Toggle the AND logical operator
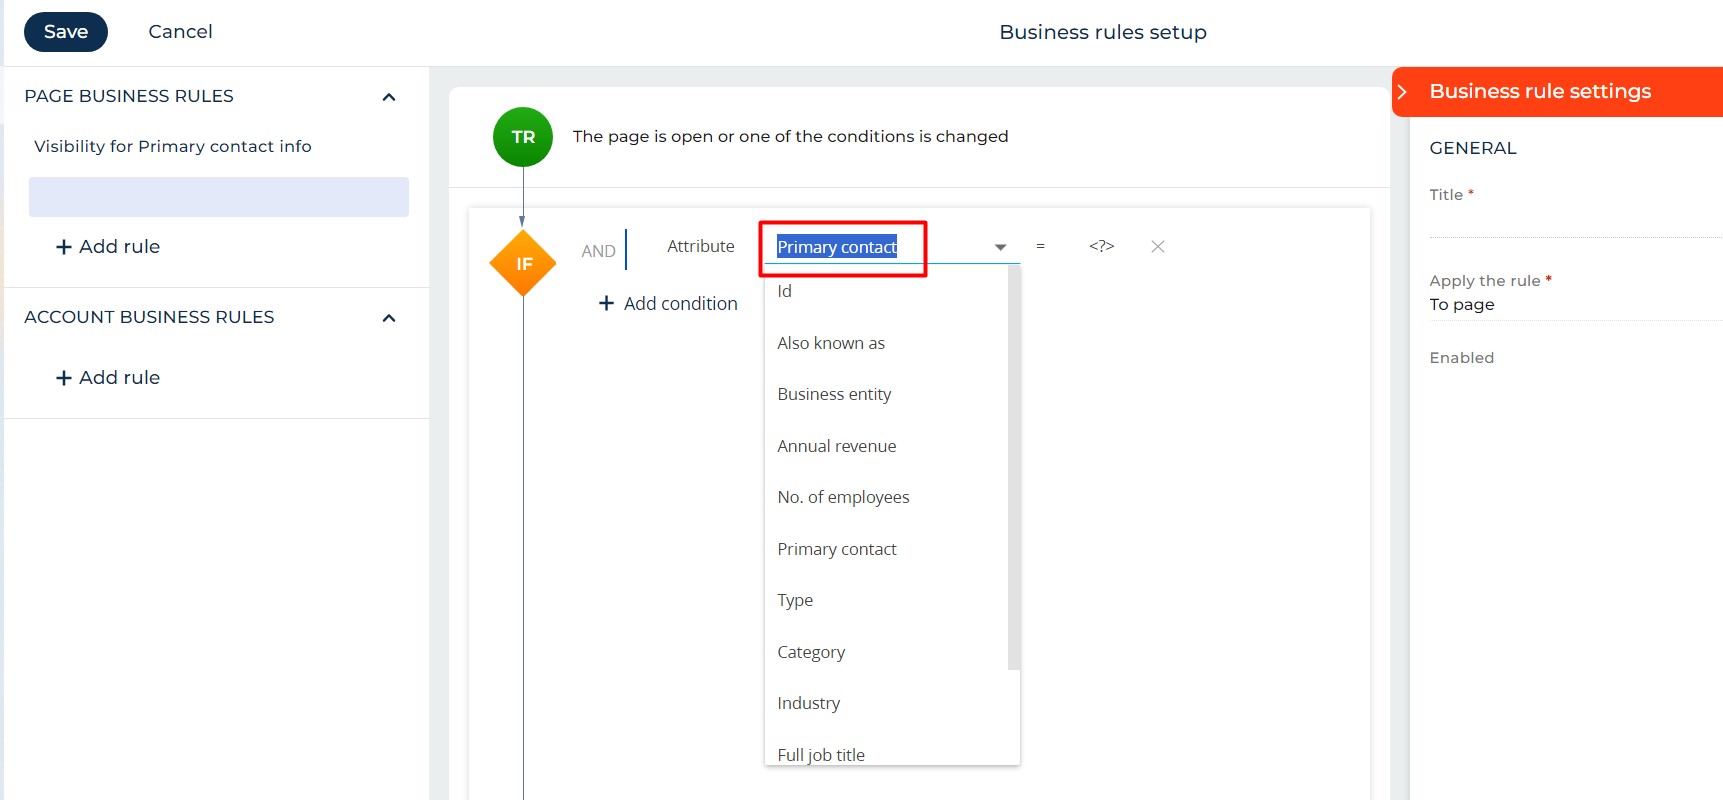The image size is (1723, 800). coord(598,251)
